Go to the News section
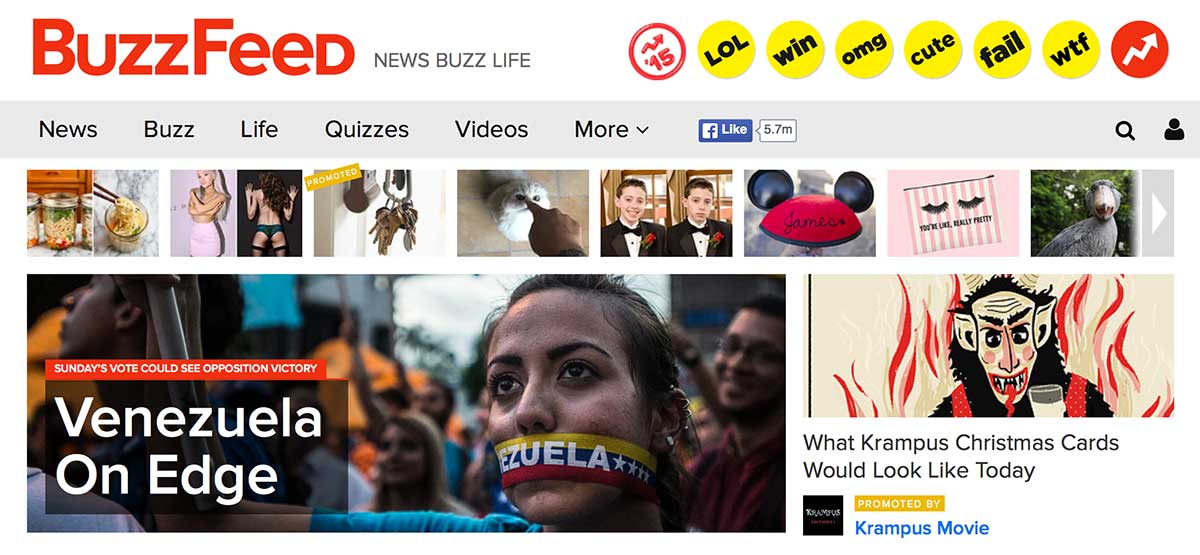Viewport: 1200px width, 555px height. pos(68,129)
